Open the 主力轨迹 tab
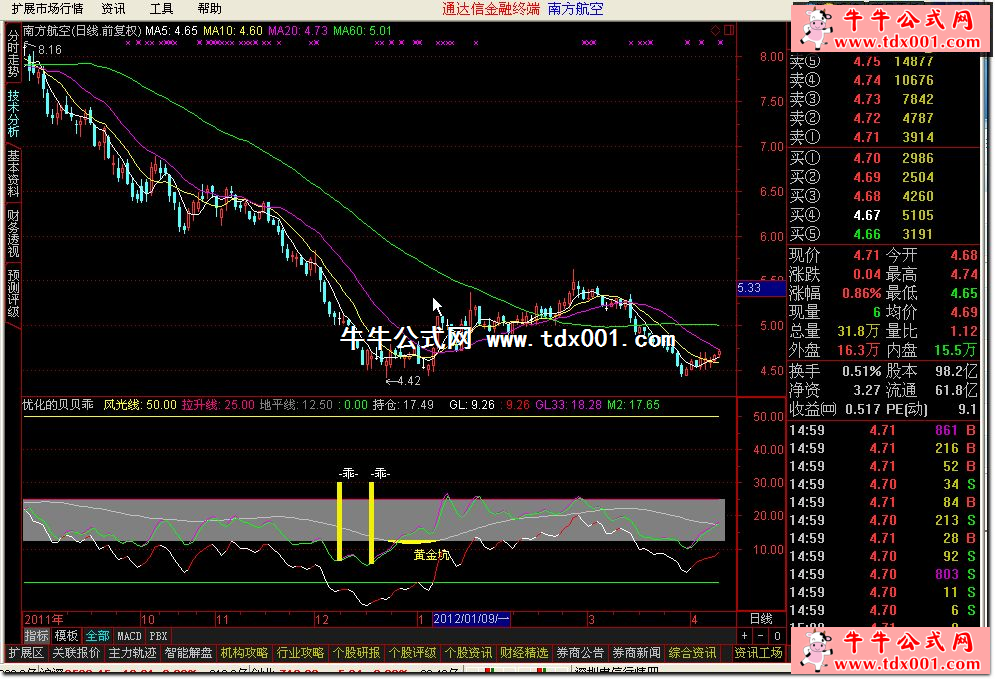Image resolution: width=995 pixels, height=679 pixels. (132, 652)
